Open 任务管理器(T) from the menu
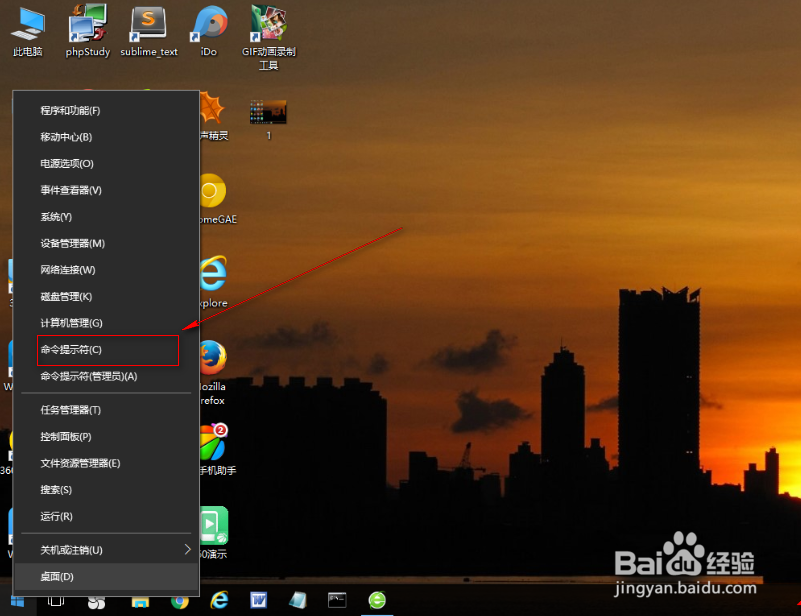Screen dimensions: 801x616 106,410
